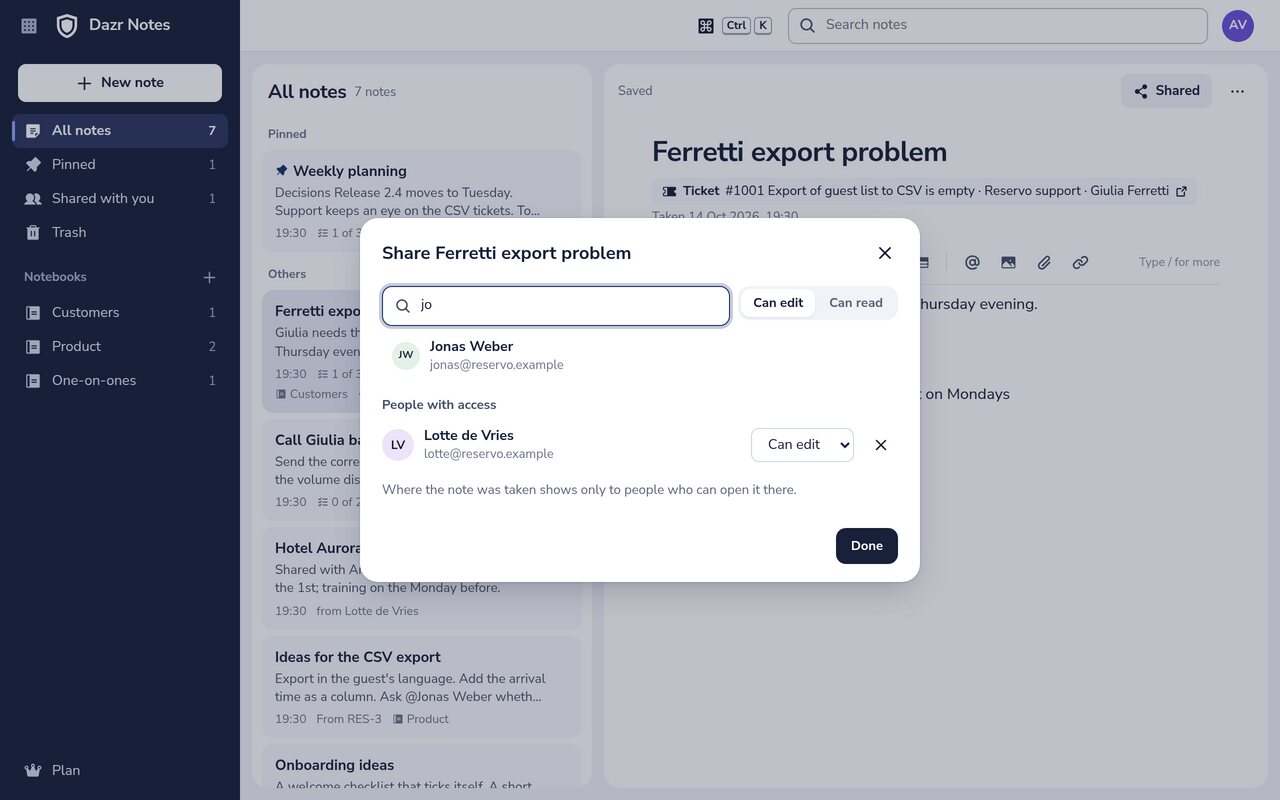1280x800 pixels.
Task: Insert image from editor toolbar
Action: coord(1008,263)
